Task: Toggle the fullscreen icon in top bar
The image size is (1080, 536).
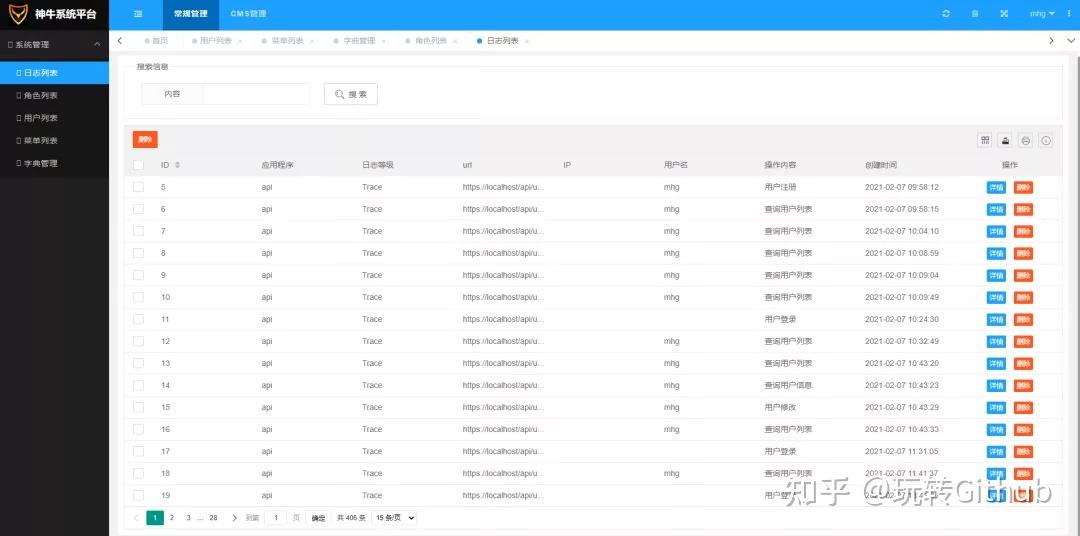Action: 1004,14
